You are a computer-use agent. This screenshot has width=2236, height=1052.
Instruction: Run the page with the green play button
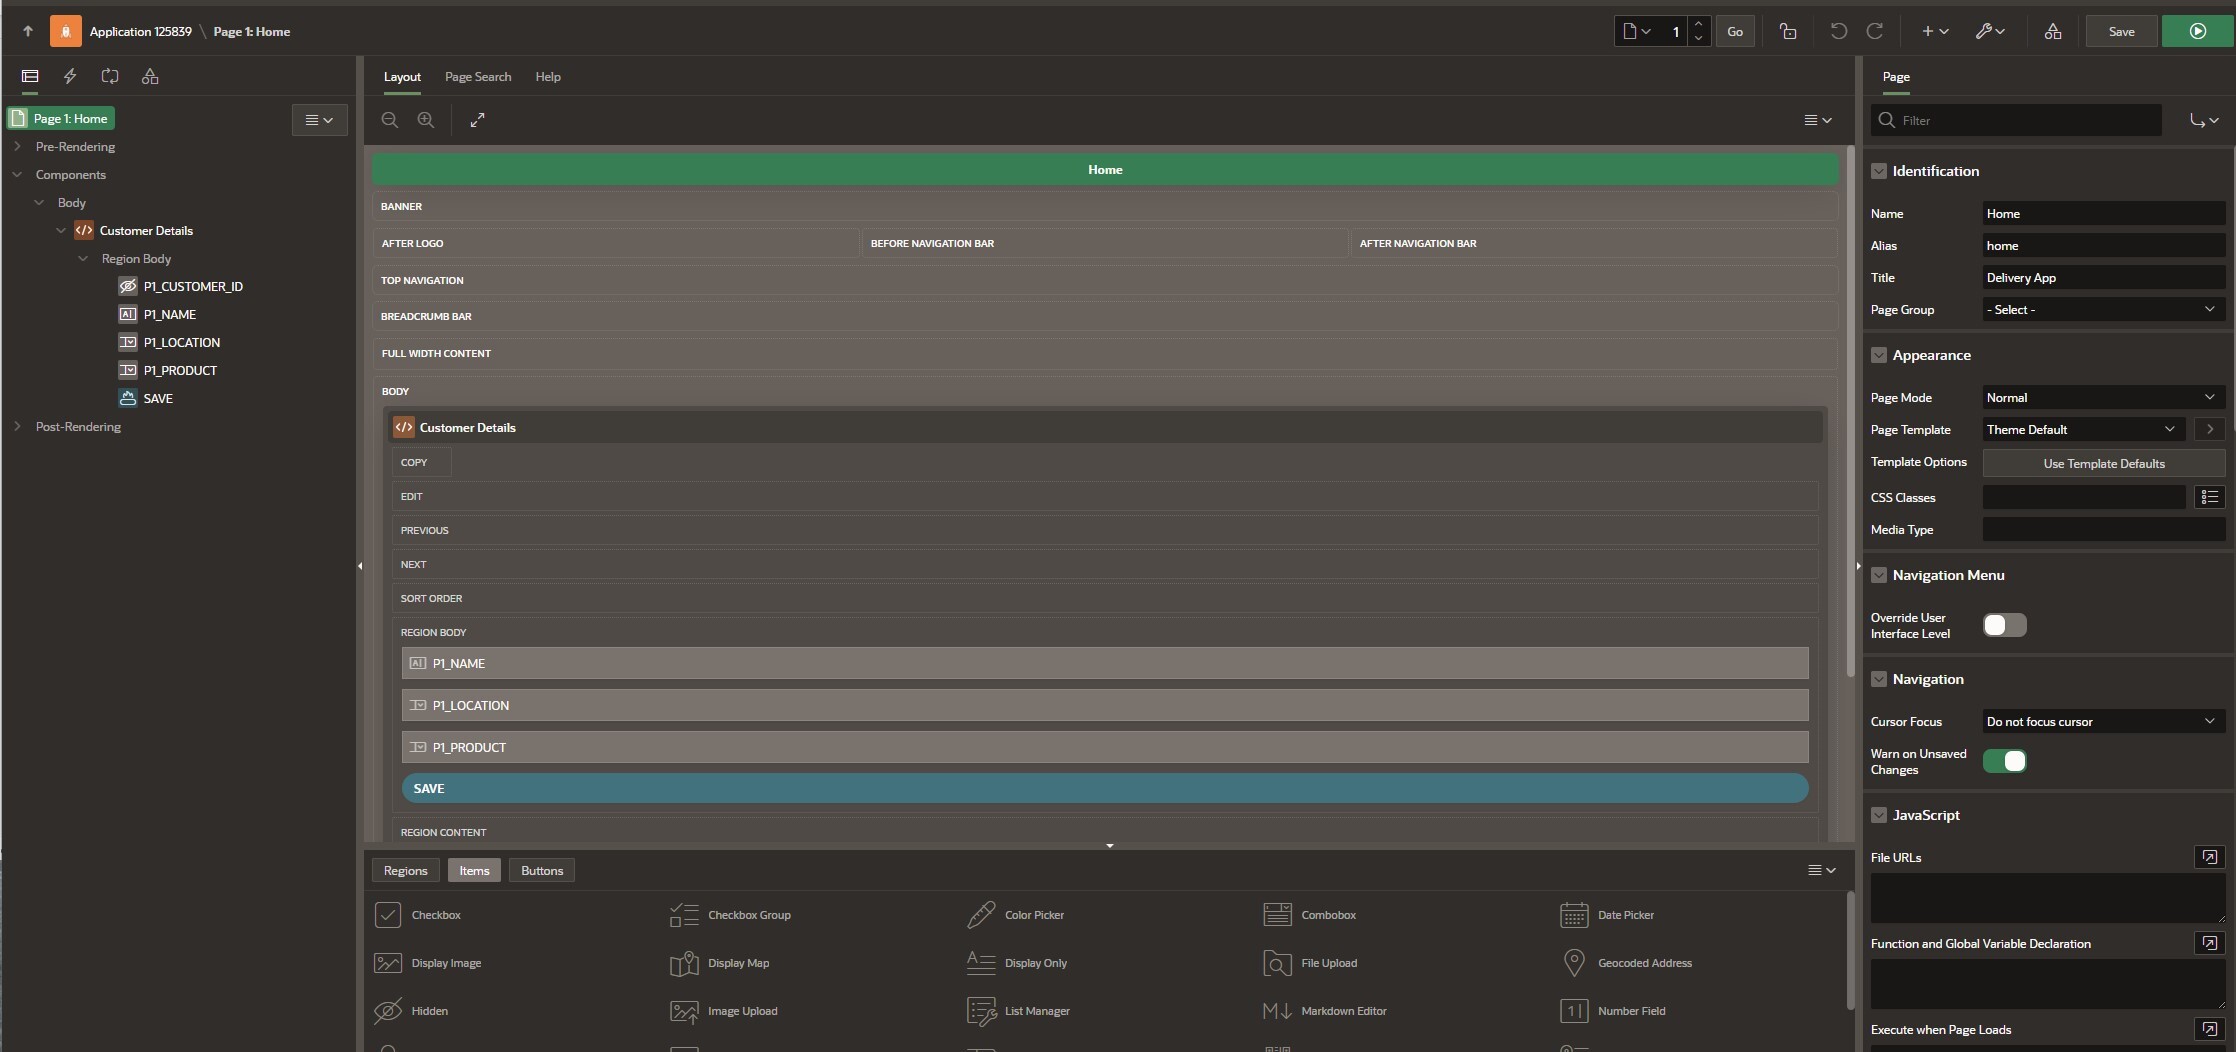[2197, 31]
